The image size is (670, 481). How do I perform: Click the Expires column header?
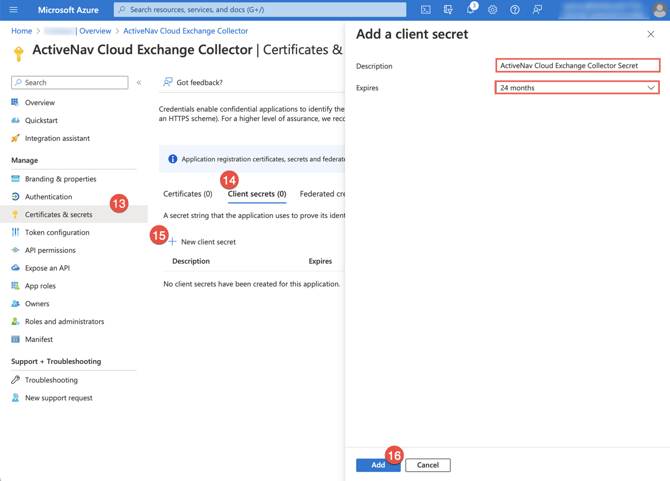click(x=320, y=261)
